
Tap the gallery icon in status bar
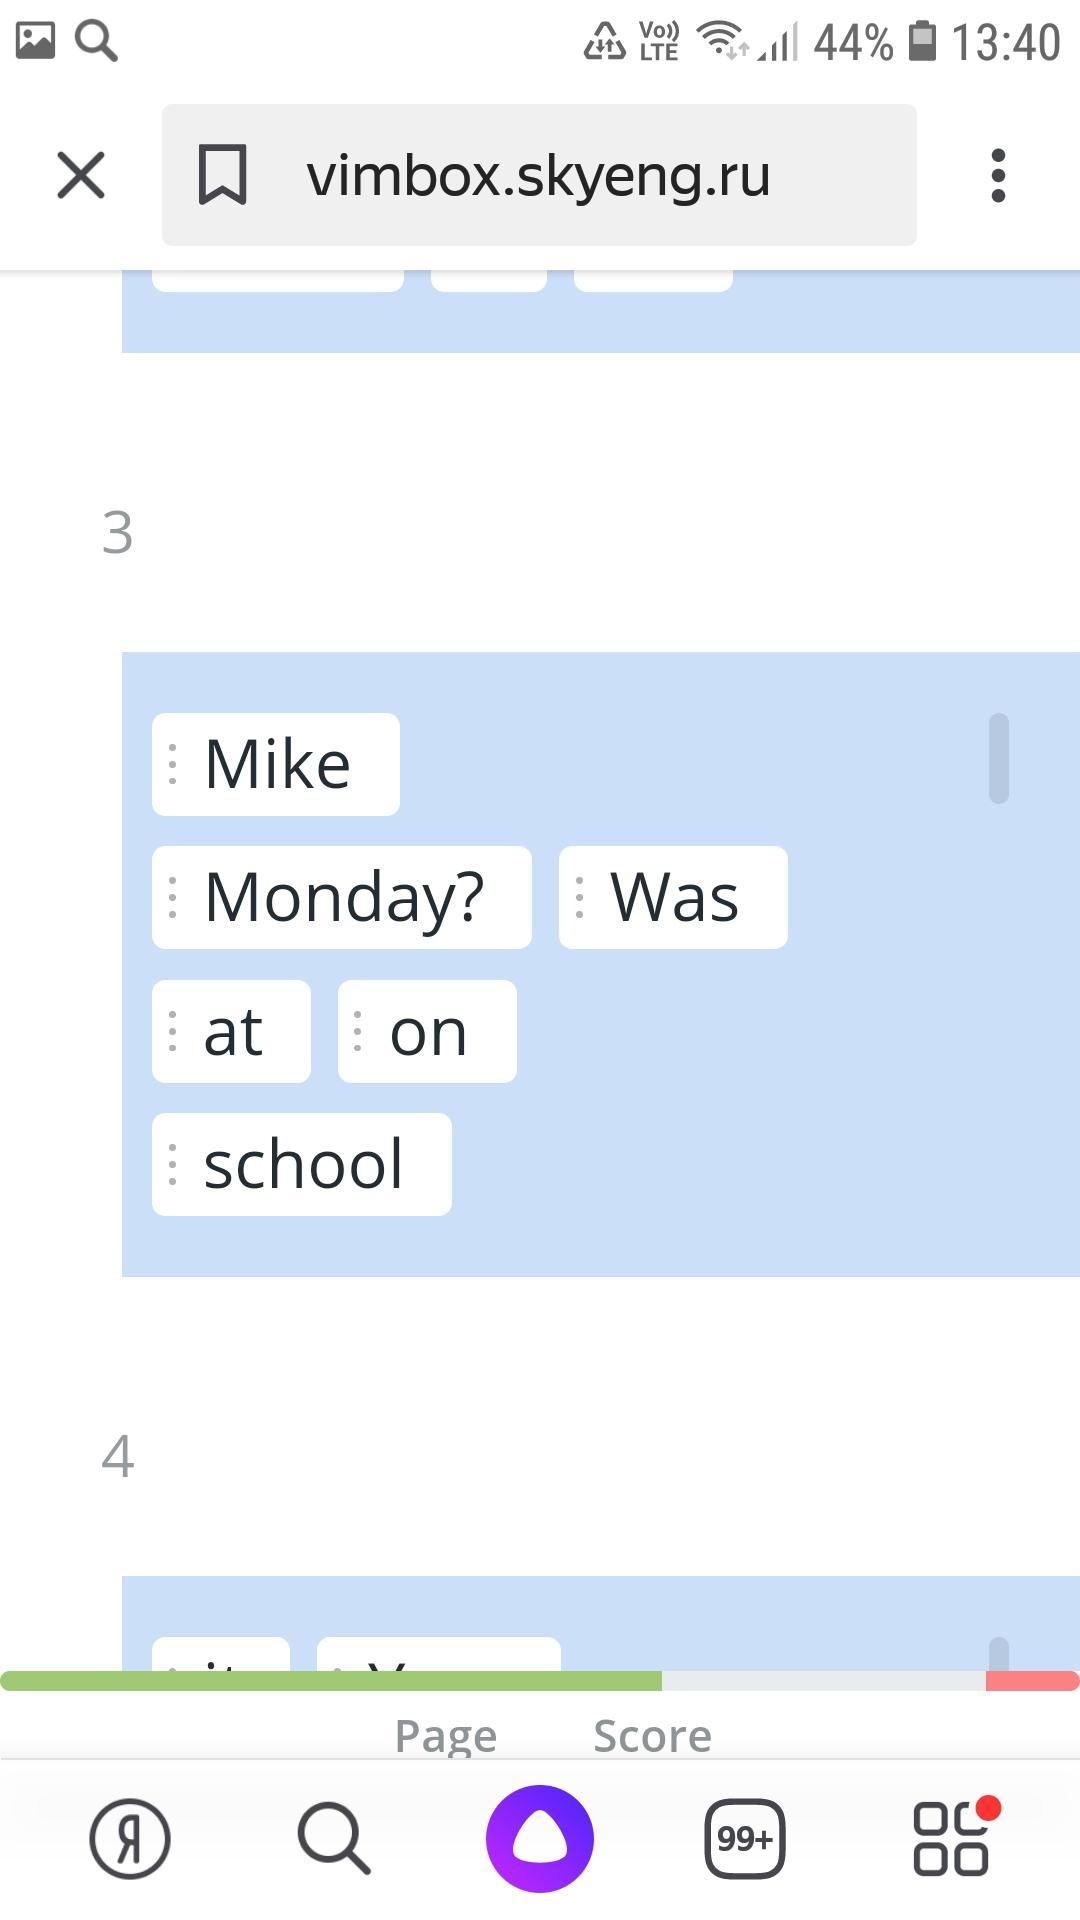[35, 41]
